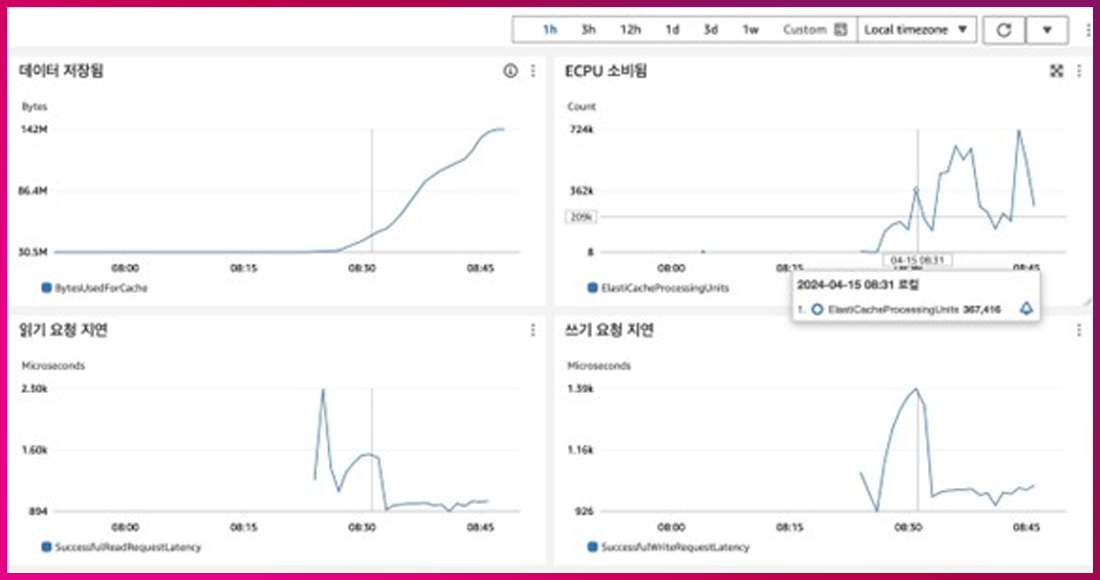Set the time range to 12h
Screen dimensions: 1100x580
630,30
